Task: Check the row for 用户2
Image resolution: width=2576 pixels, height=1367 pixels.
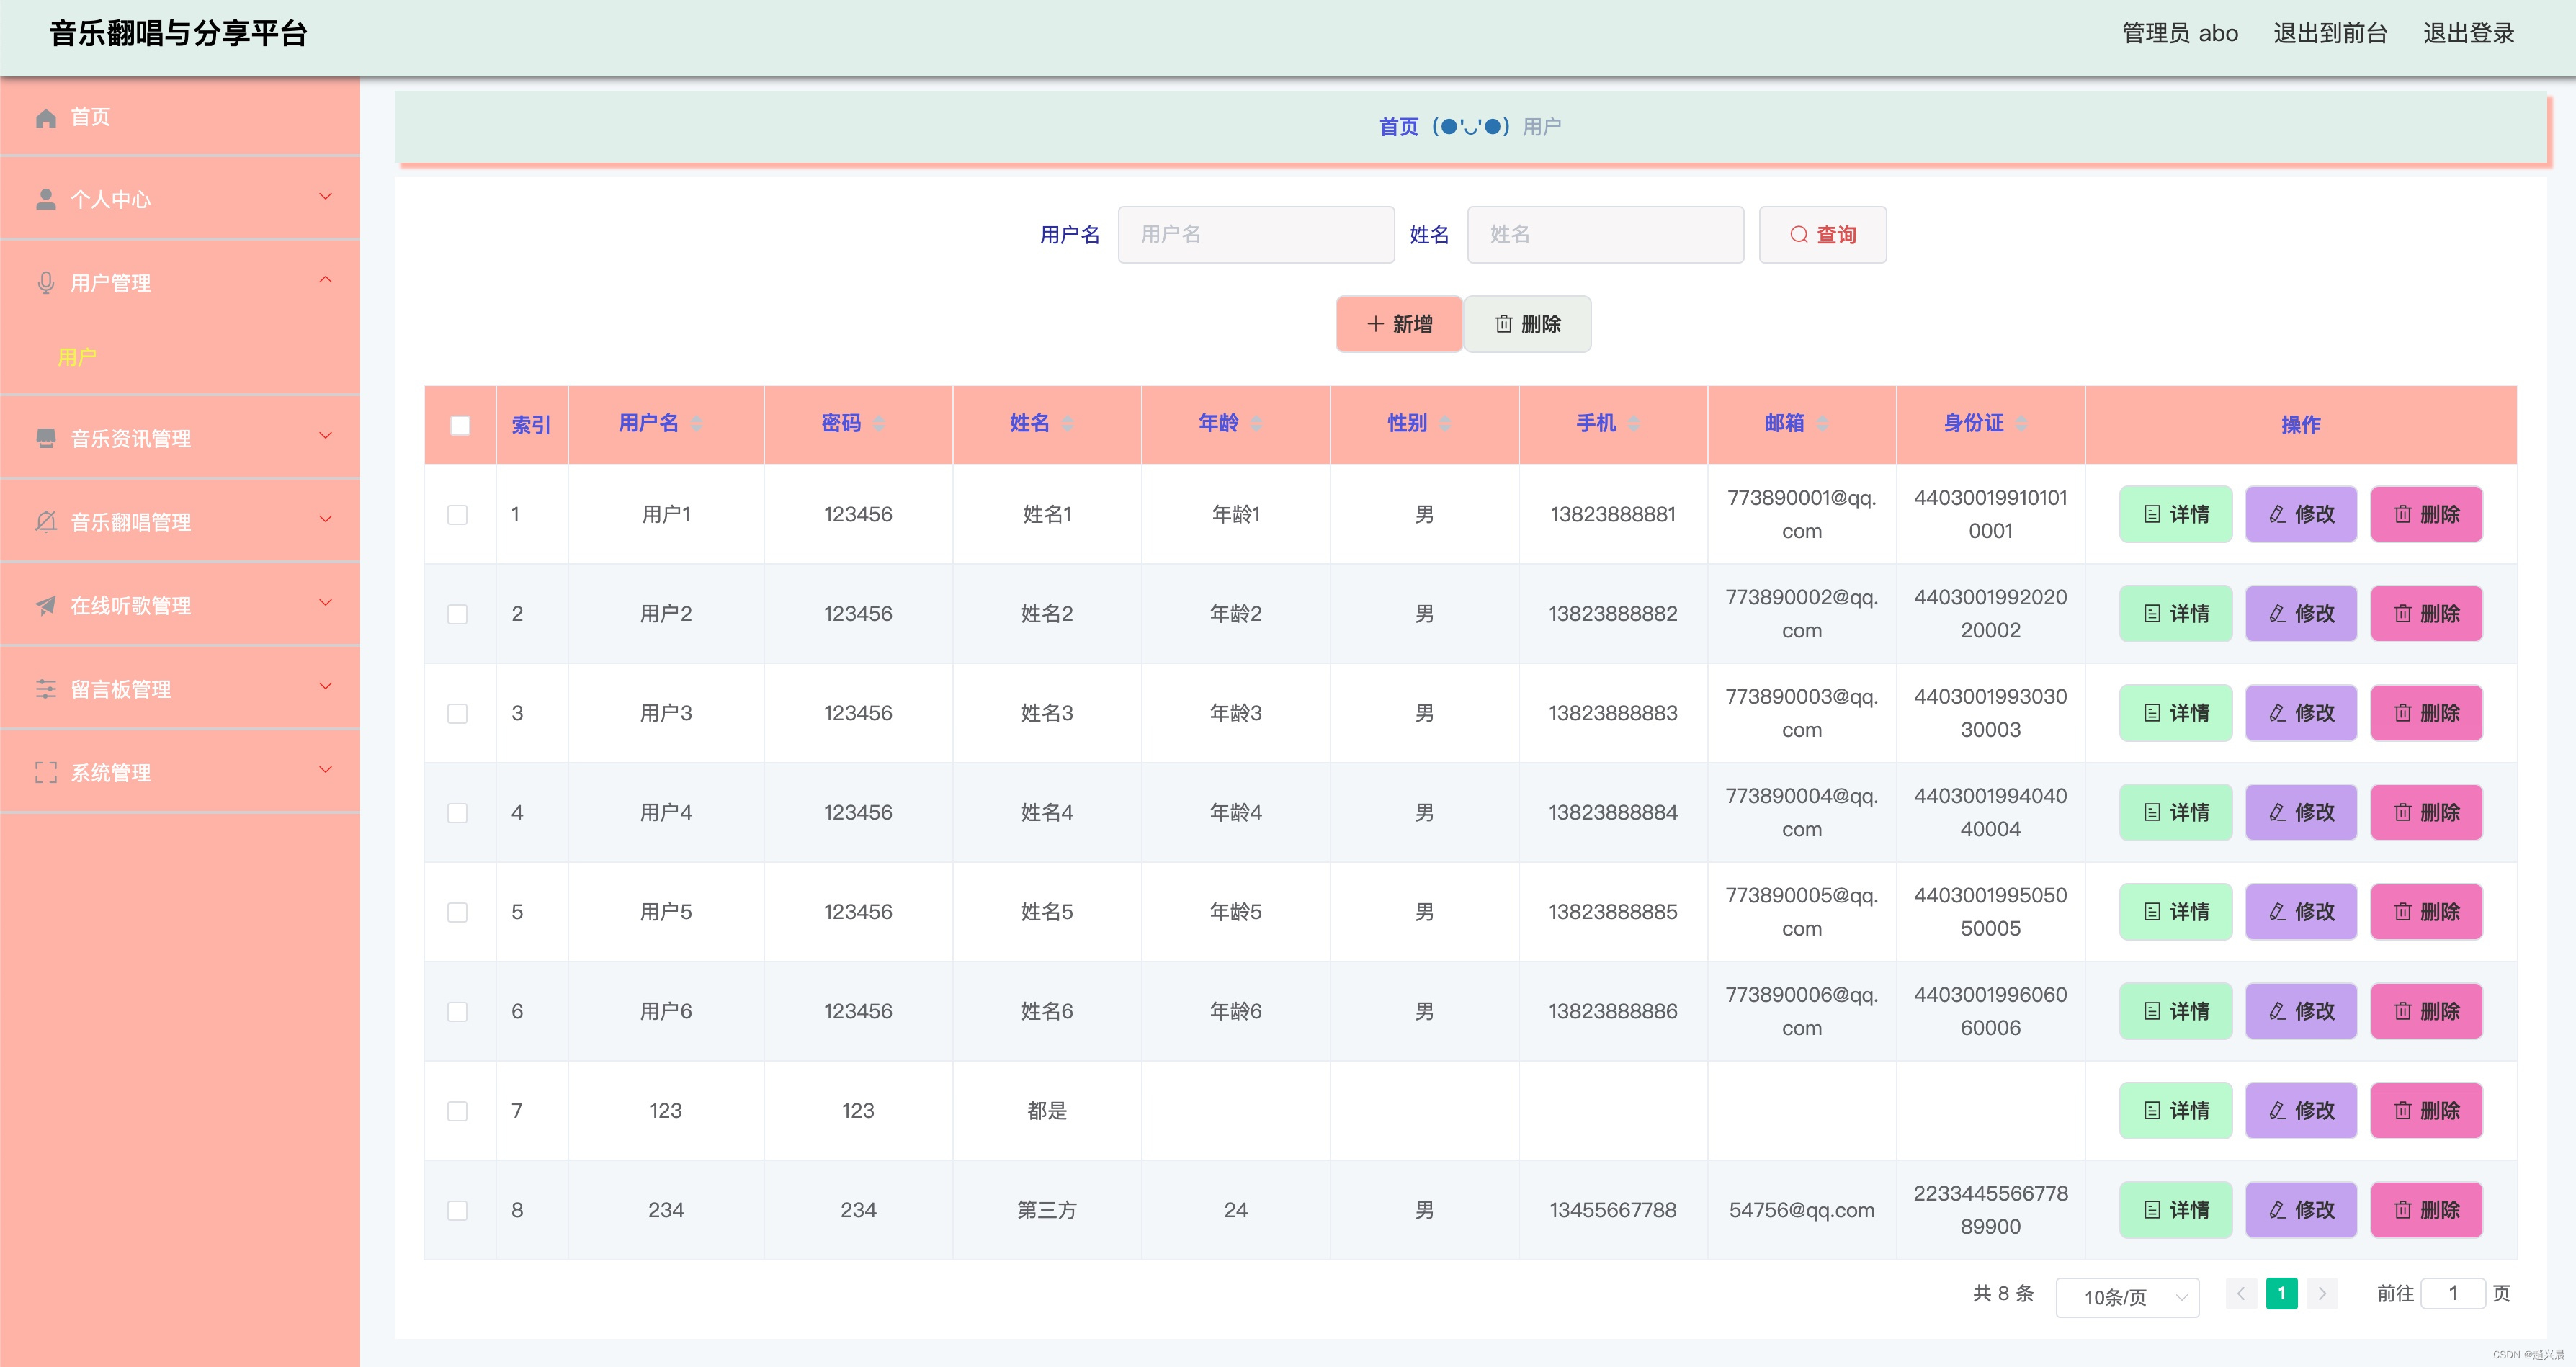Action: point(457,614)
